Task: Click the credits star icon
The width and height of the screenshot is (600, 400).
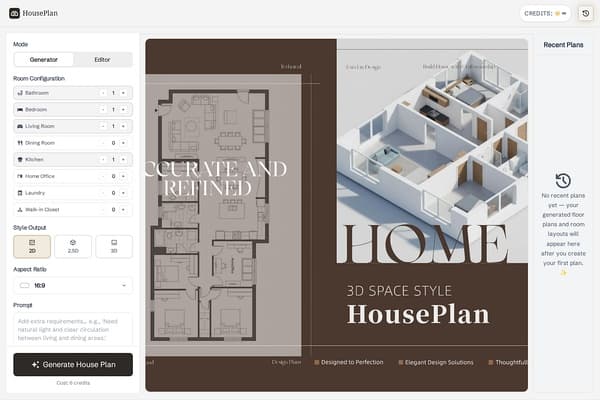Action: click(557, 13)
